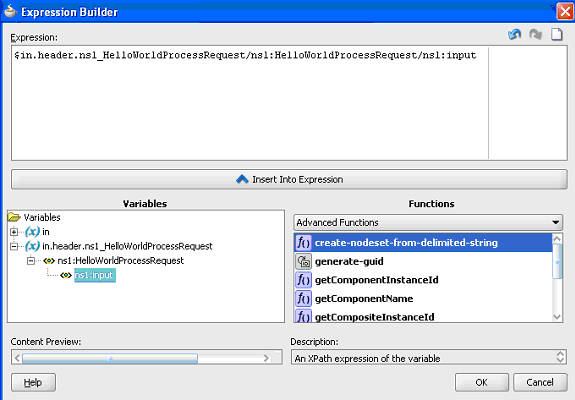Select in.header.ns1_HelloWorldProcessRequest variable
Screen dimensions: 575x400
(127, 246)
